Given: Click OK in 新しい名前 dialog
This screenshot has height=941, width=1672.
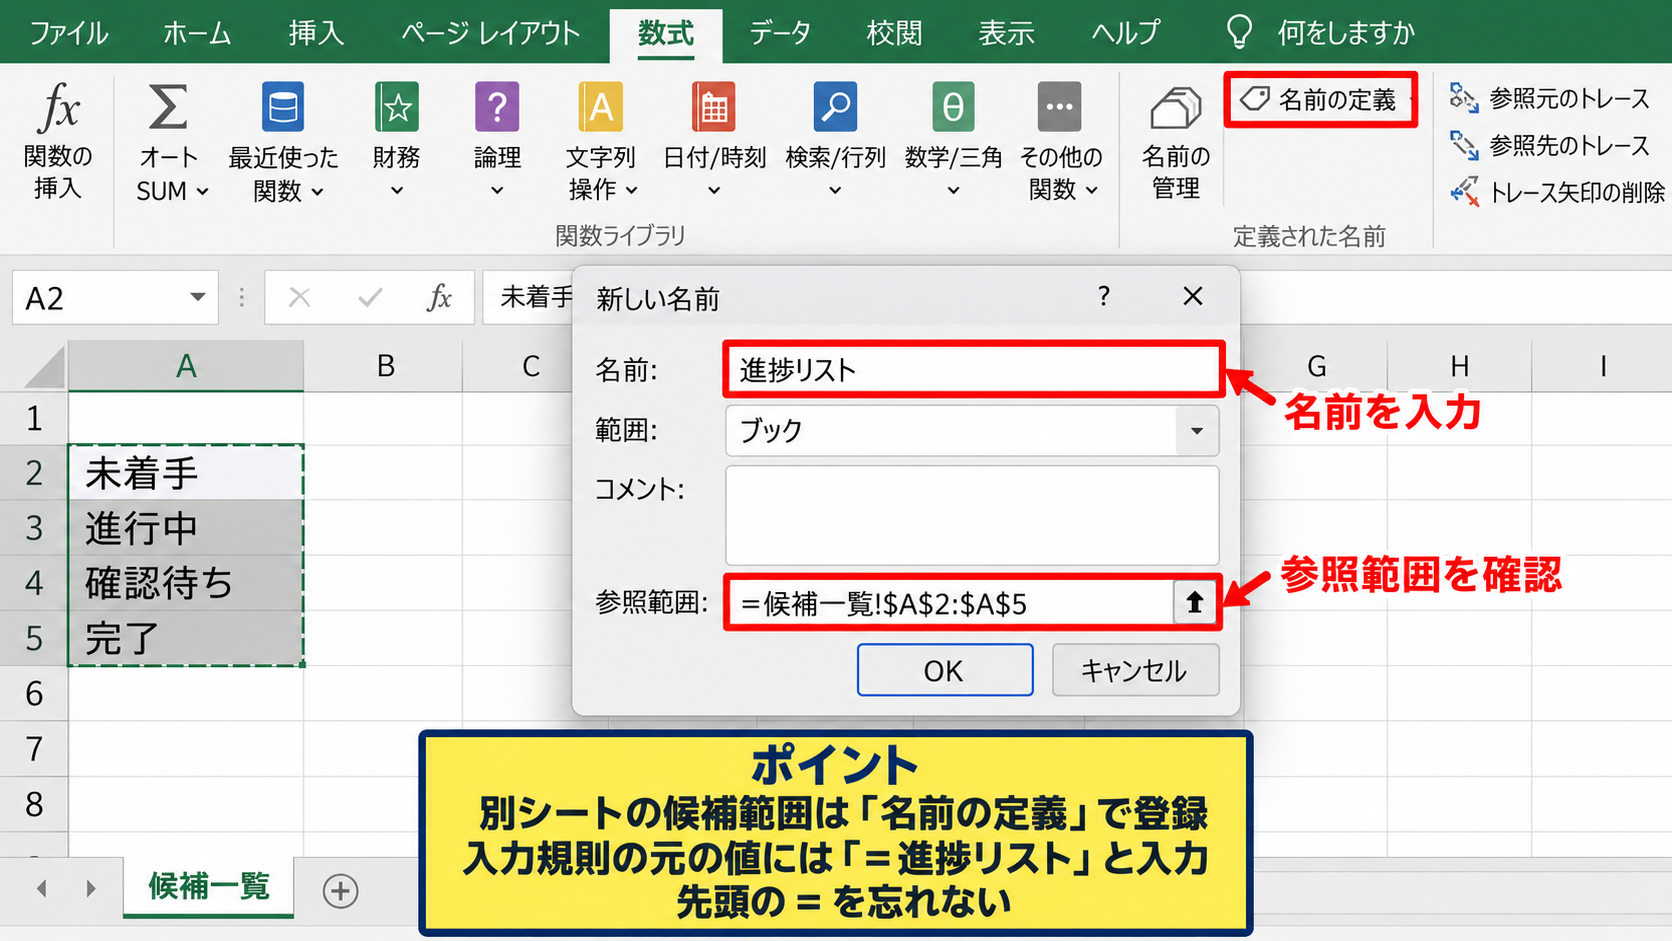Looking at the screenshot, I should tap(944, 670).
